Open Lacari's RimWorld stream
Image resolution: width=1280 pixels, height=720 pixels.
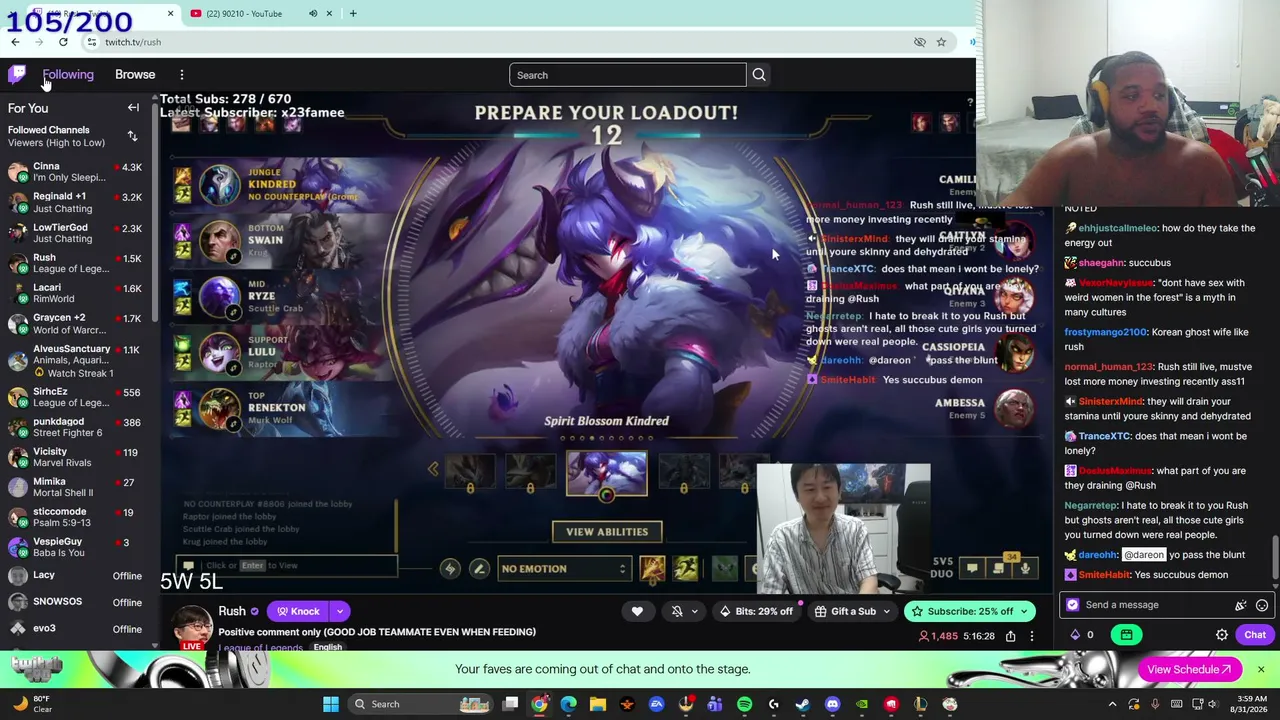tap(76, 293)
